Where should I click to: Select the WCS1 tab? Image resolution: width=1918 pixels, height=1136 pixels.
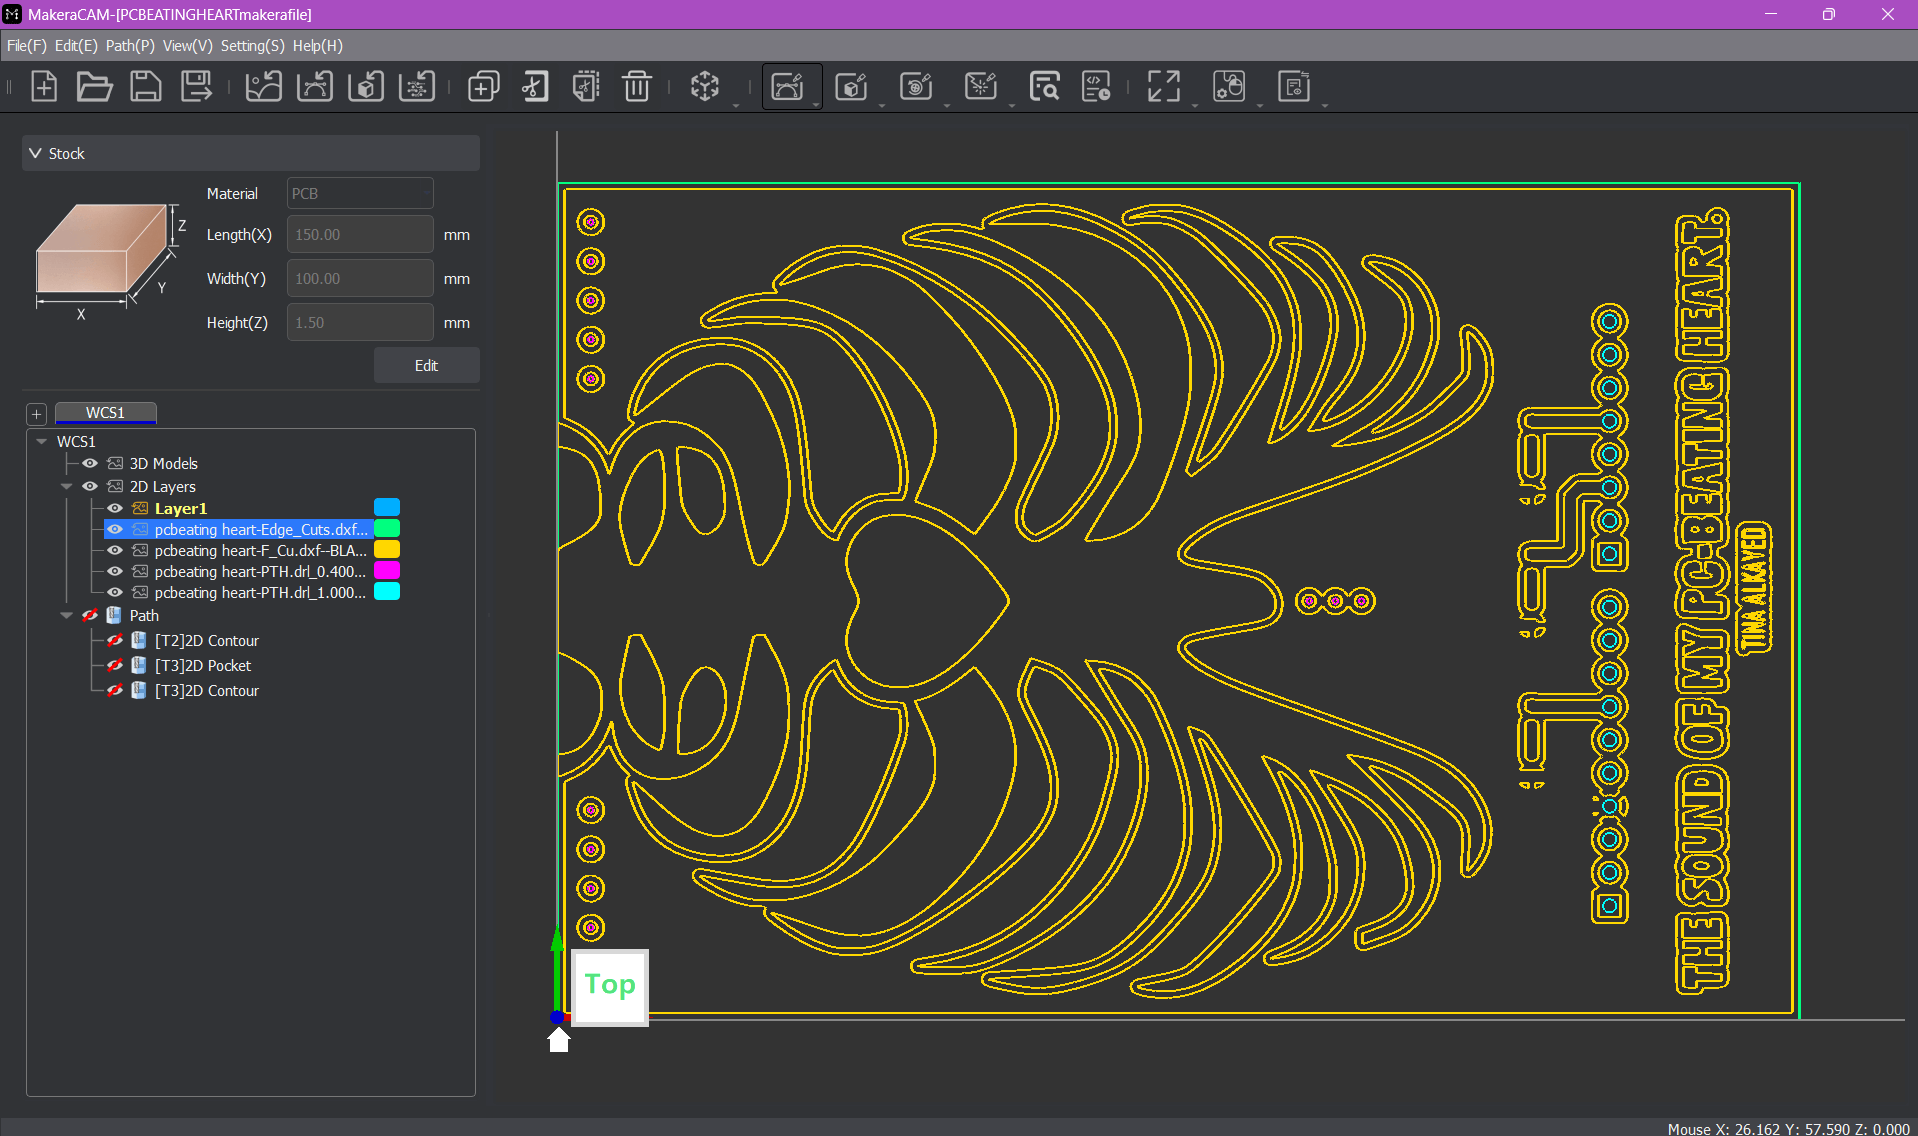point(105,413)
